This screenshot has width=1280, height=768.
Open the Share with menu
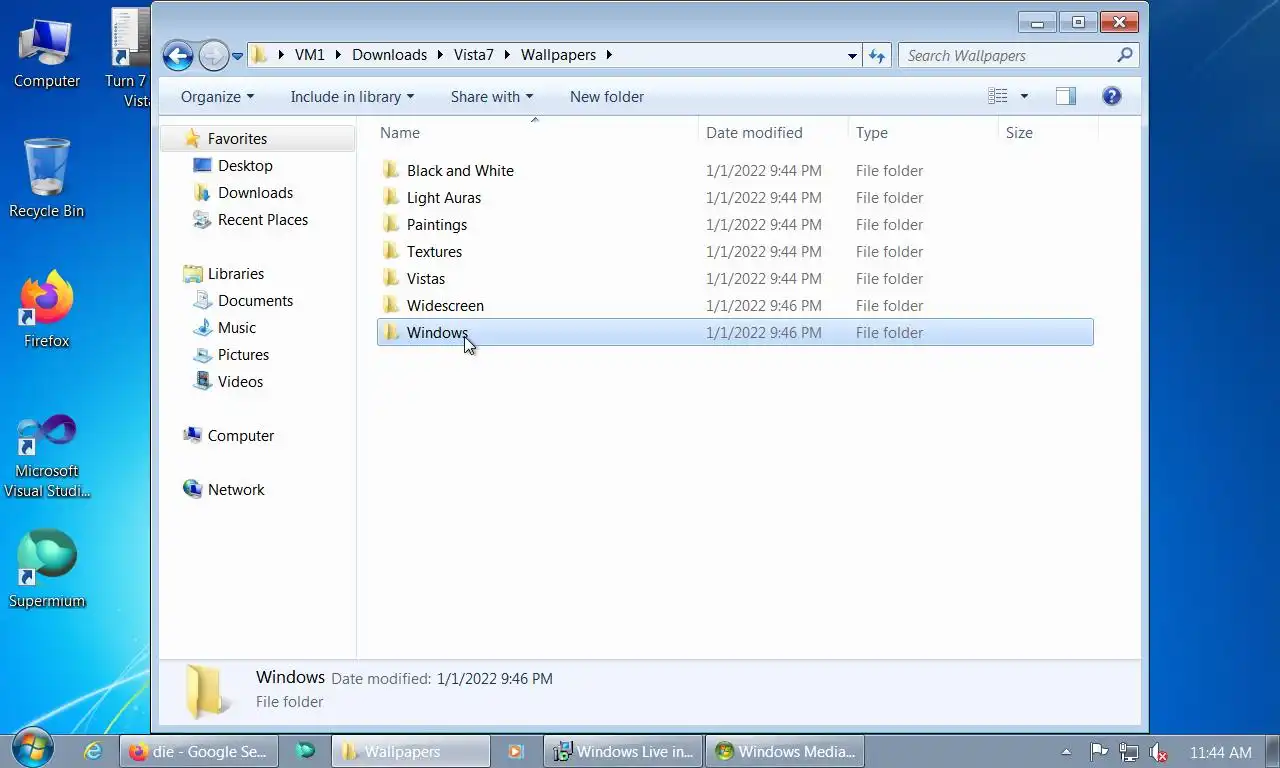click(491, 97)
